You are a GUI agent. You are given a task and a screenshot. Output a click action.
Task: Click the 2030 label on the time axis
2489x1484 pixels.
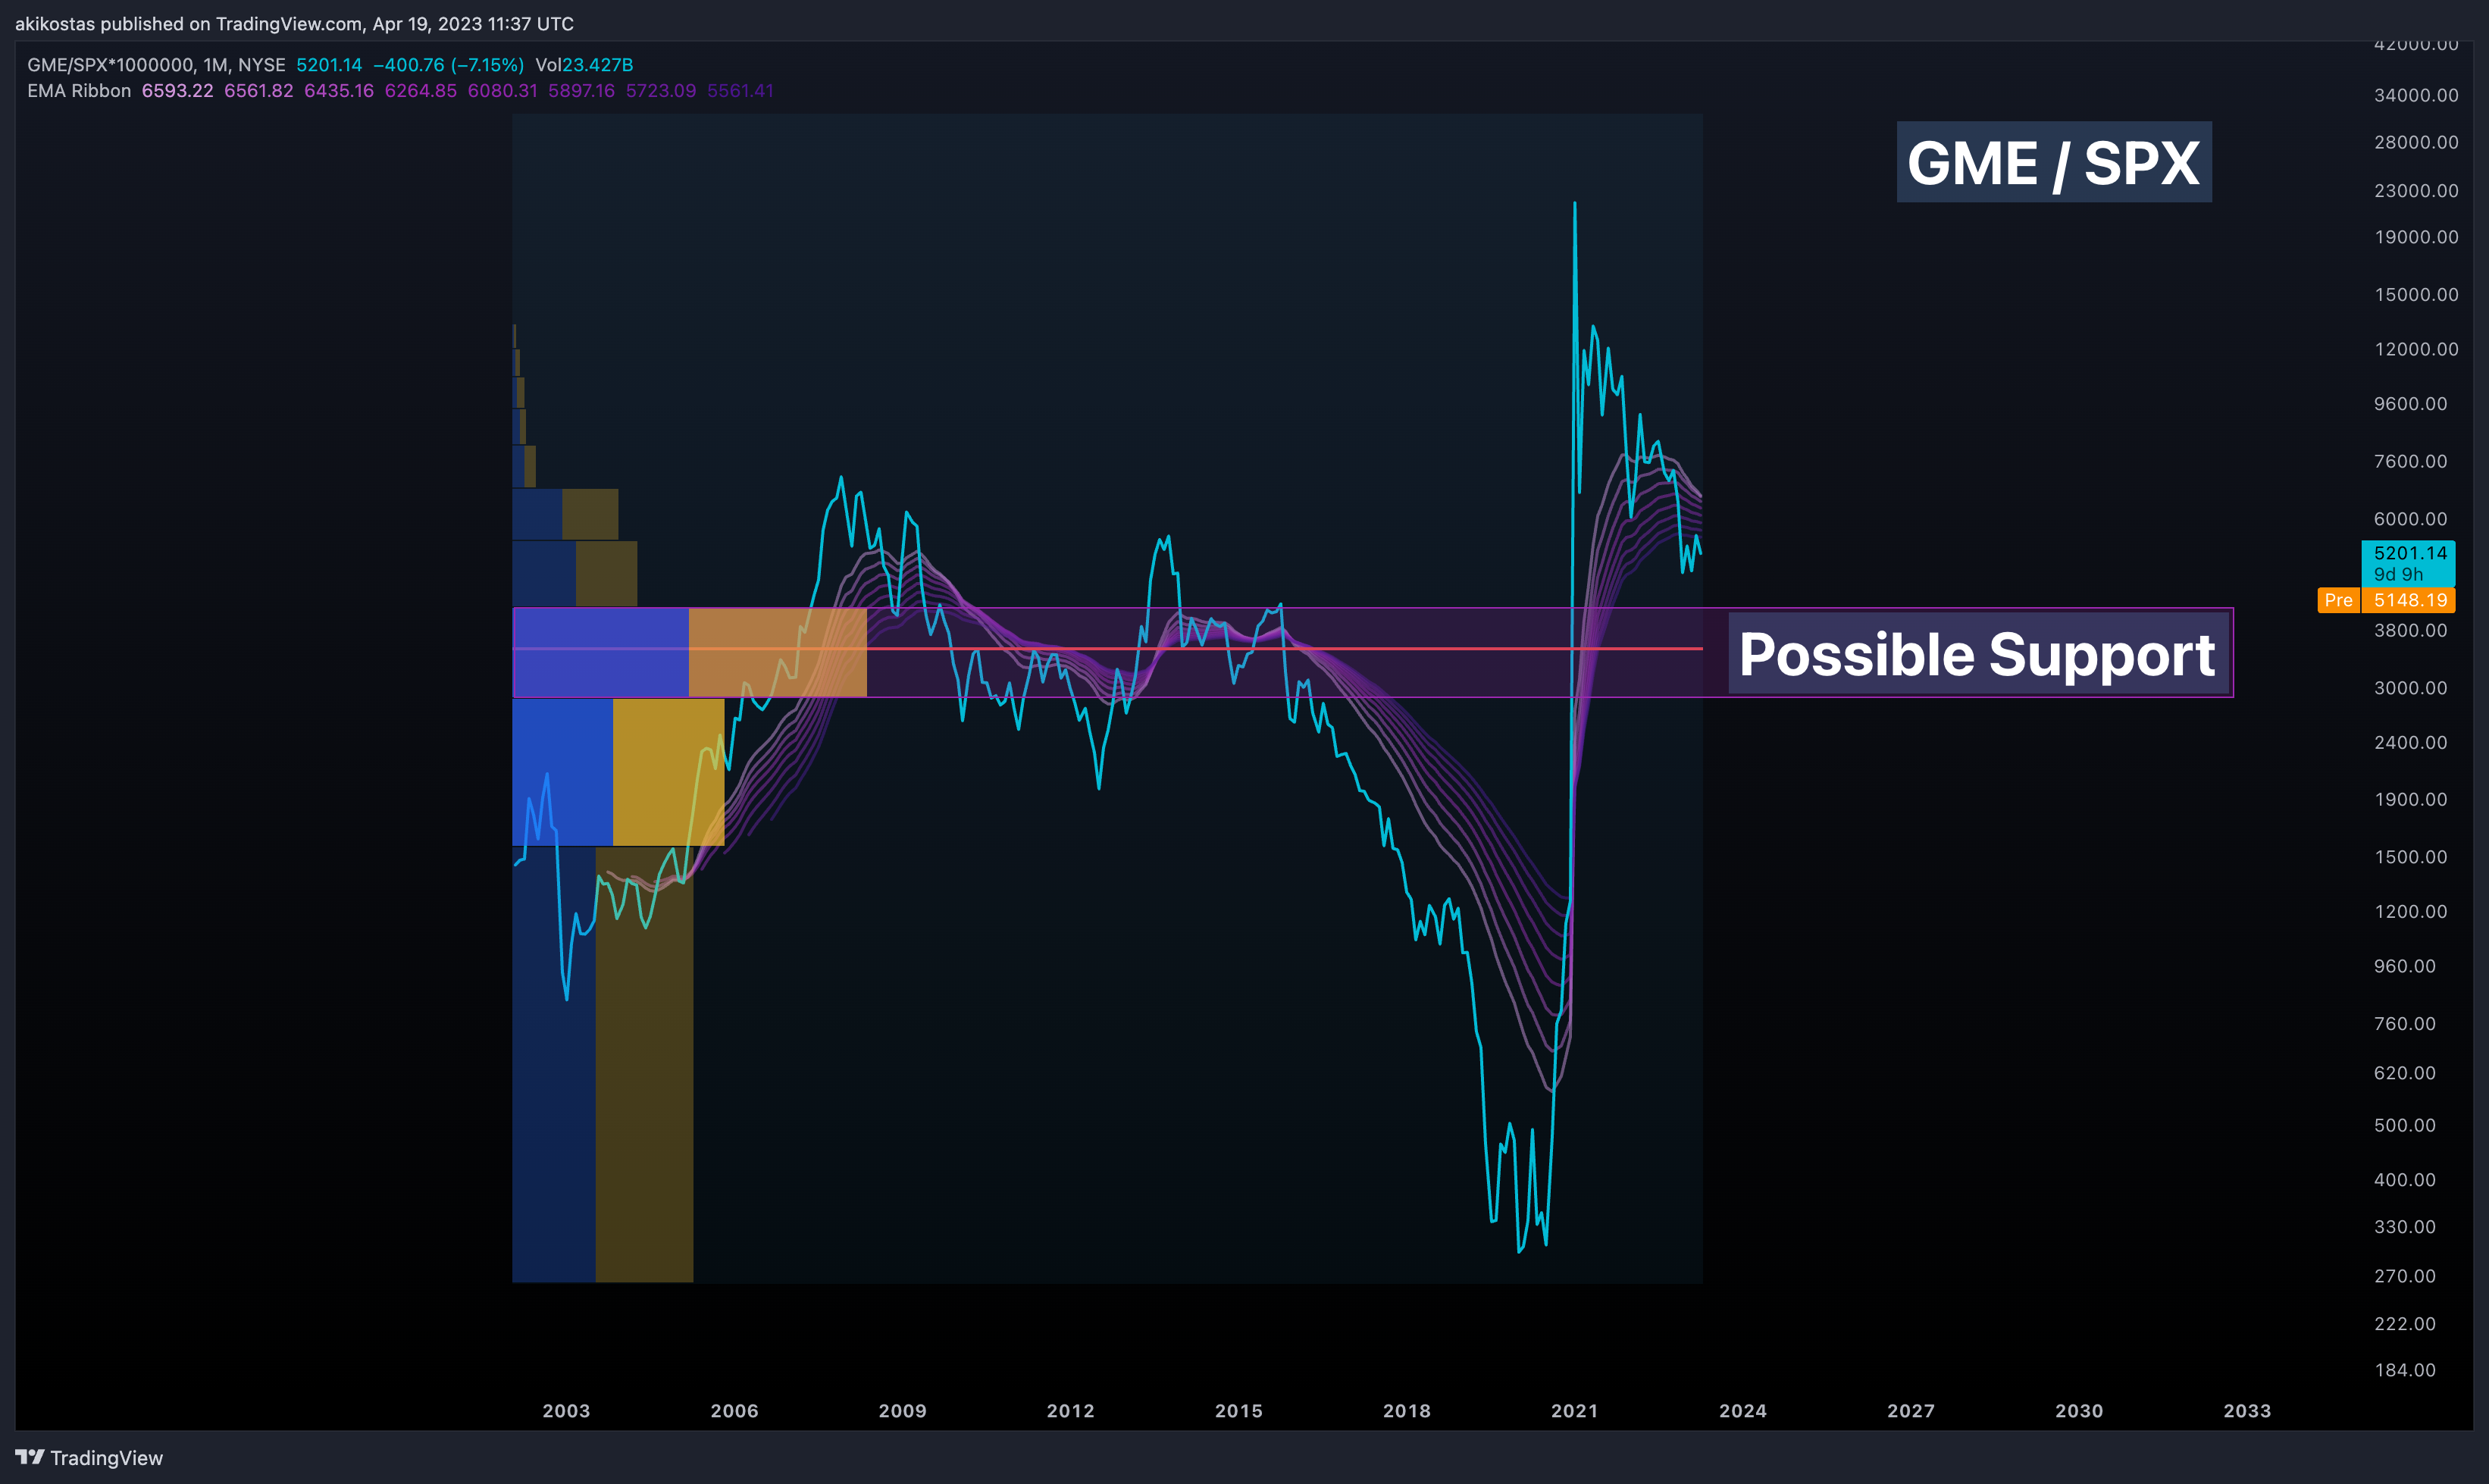(x=2078, y=1411)
